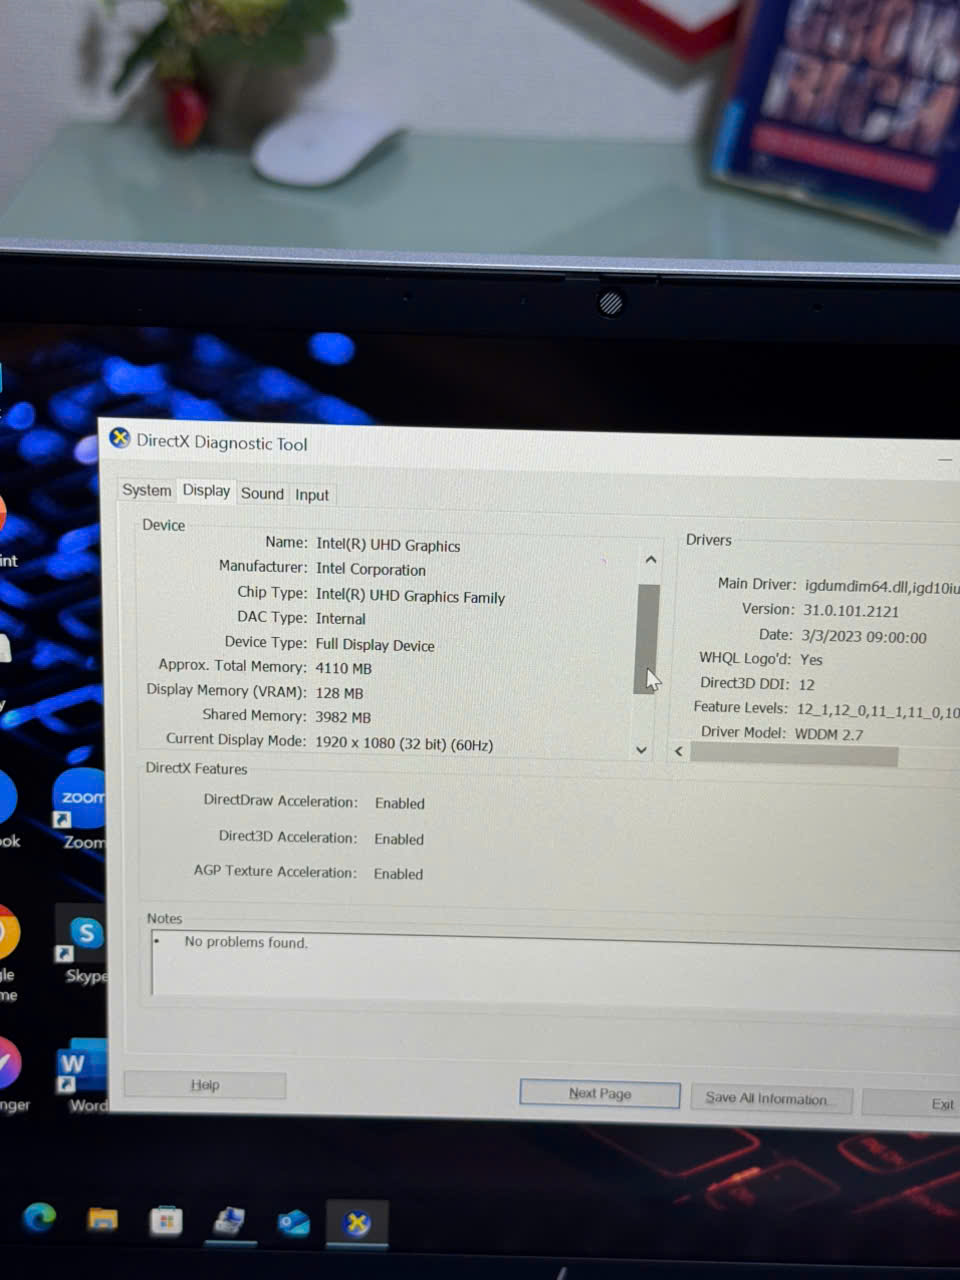Select the Word desktop shortcut
Screen dimensions: 960x1280
84,1078
